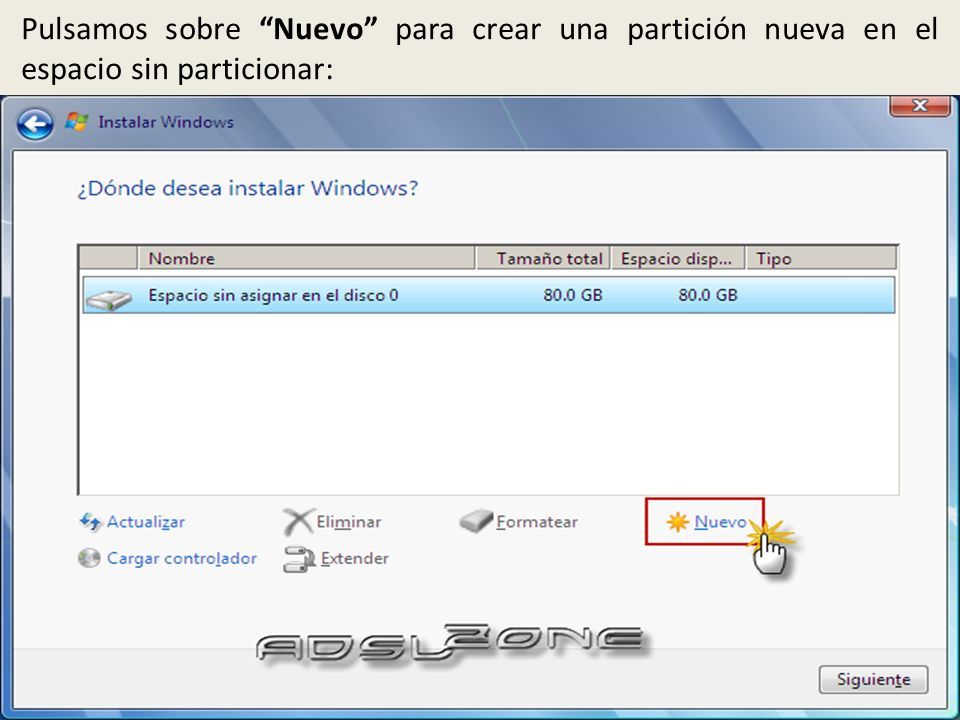Click the 80.0 GB value under Tamaño total
The height and width of the screenshot is (720, 960).
[x=573, y=295]
